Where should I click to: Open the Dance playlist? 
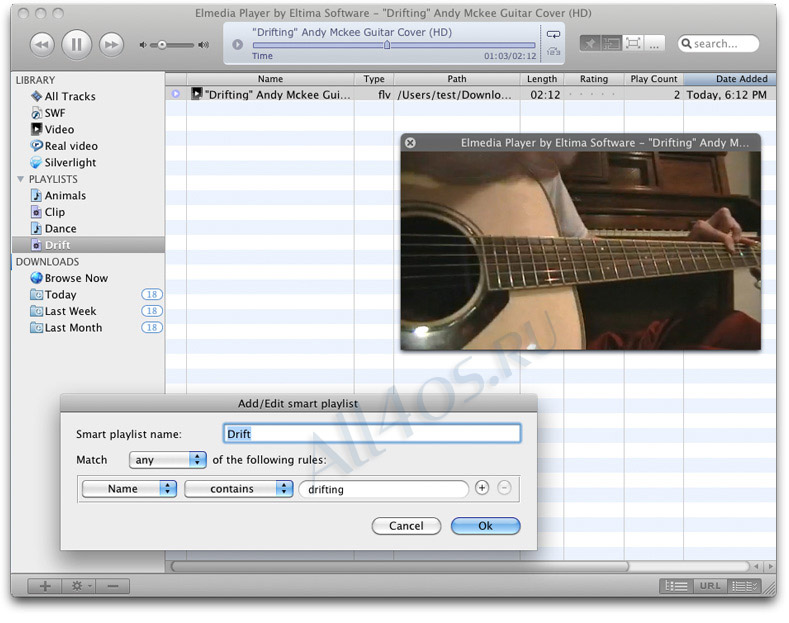[60, 228]
